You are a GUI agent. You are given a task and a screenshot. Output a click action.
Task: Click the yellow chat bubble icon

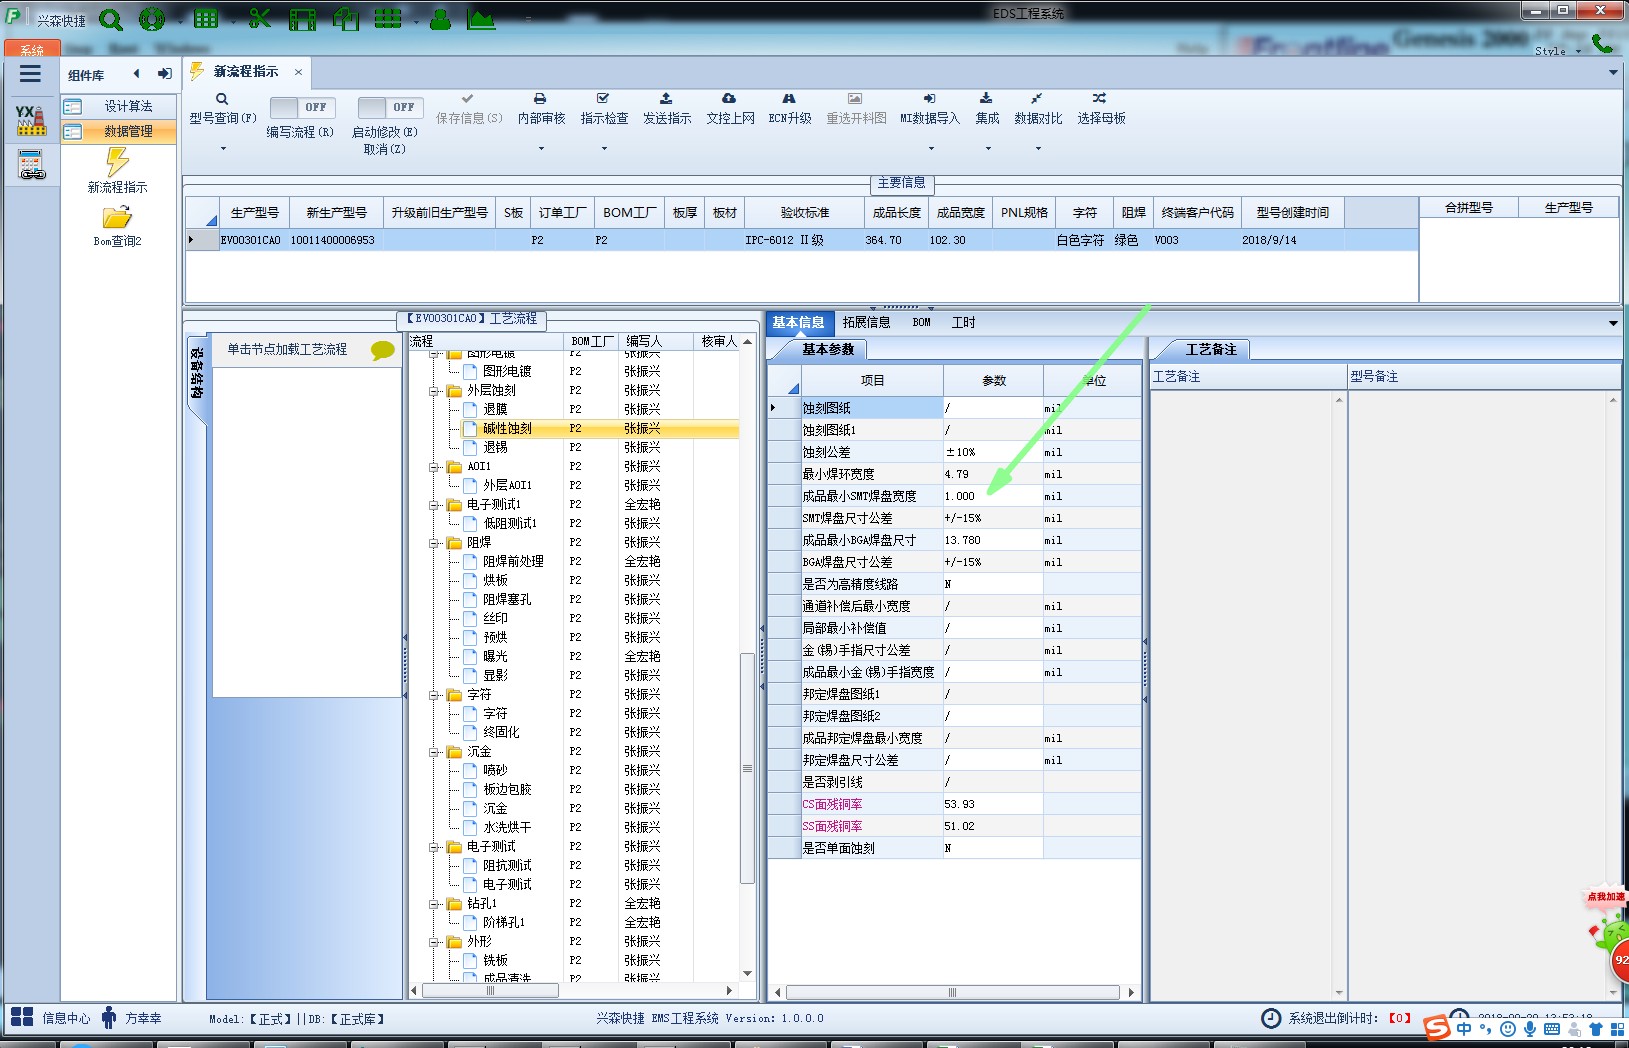click(x=383, y=350)
